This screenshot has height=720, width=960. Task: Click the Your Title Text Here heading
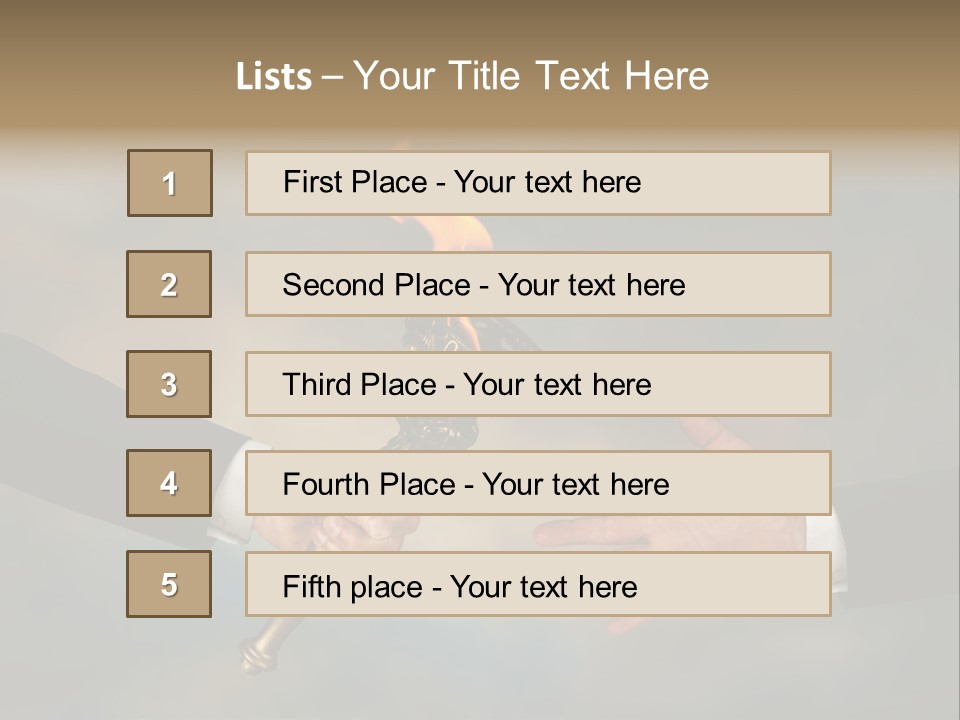[x=530, y=76]
